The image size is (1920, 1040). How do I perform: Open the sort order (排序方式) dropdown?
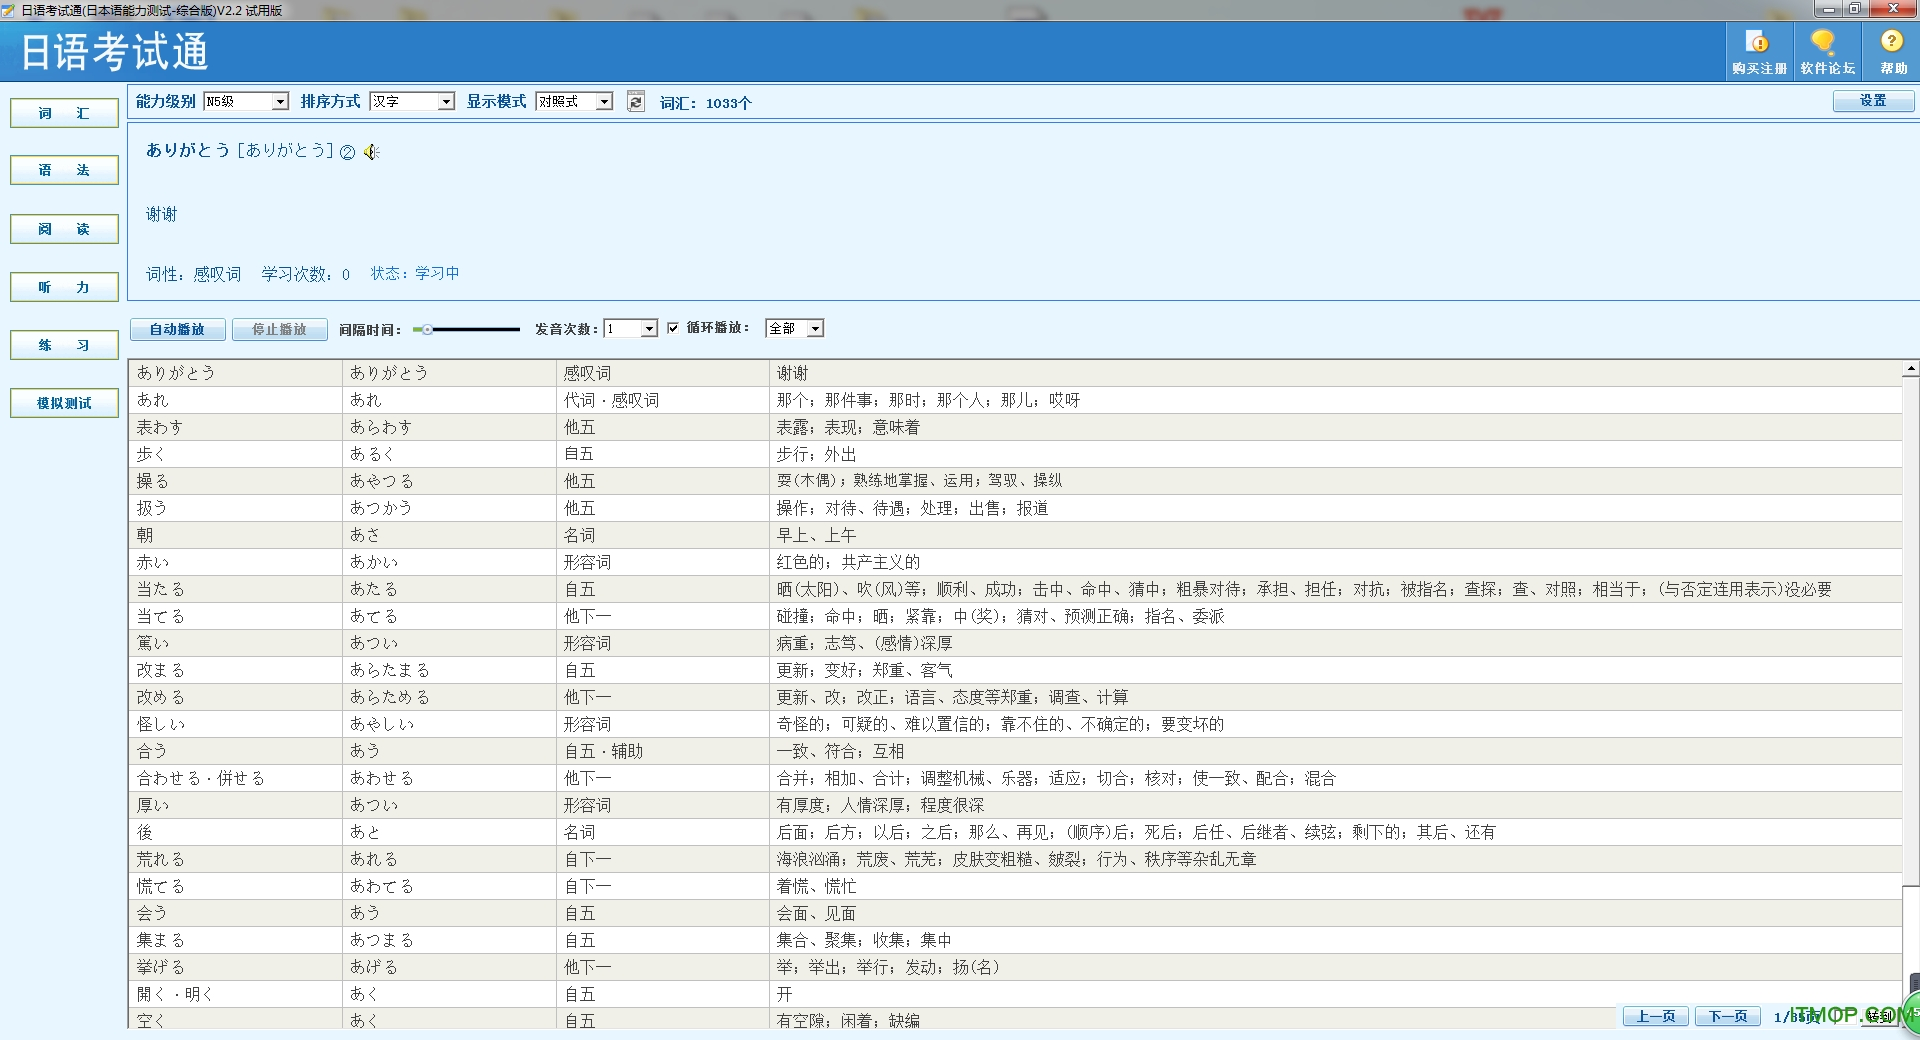(412, 101)
